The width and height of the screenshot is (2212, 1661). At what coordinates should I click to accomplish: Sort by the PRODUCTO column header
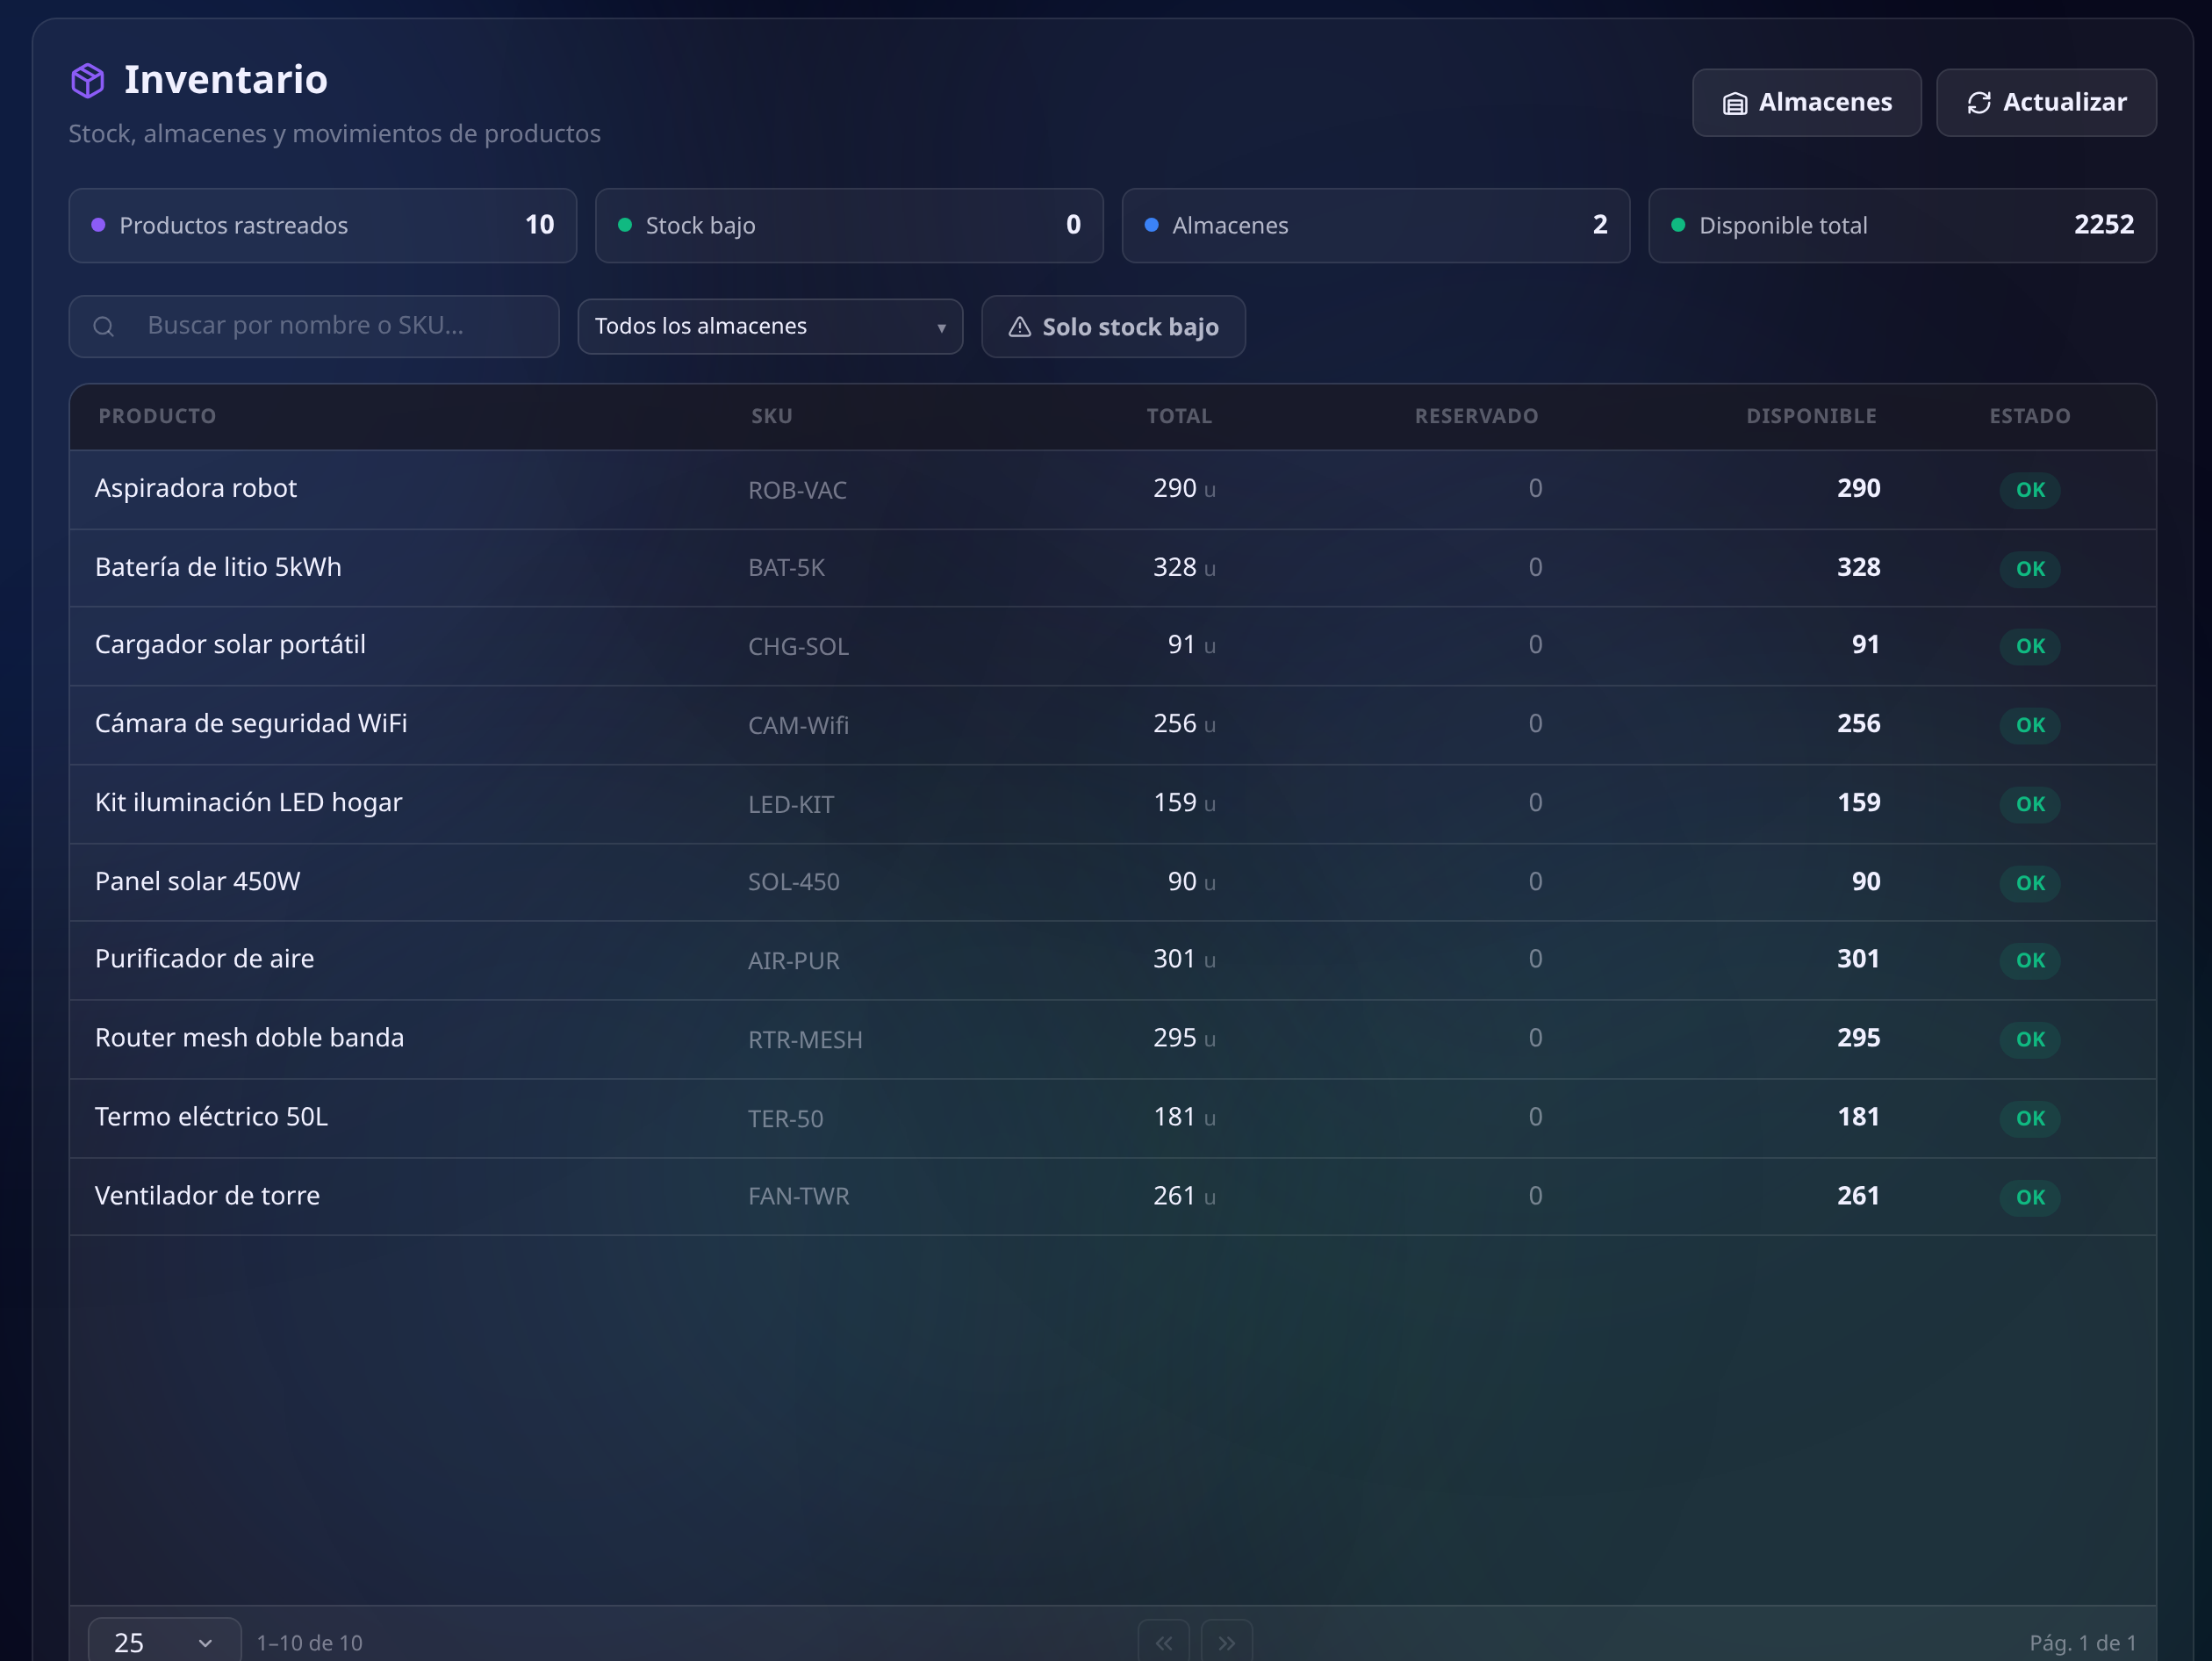coord(157,416)
